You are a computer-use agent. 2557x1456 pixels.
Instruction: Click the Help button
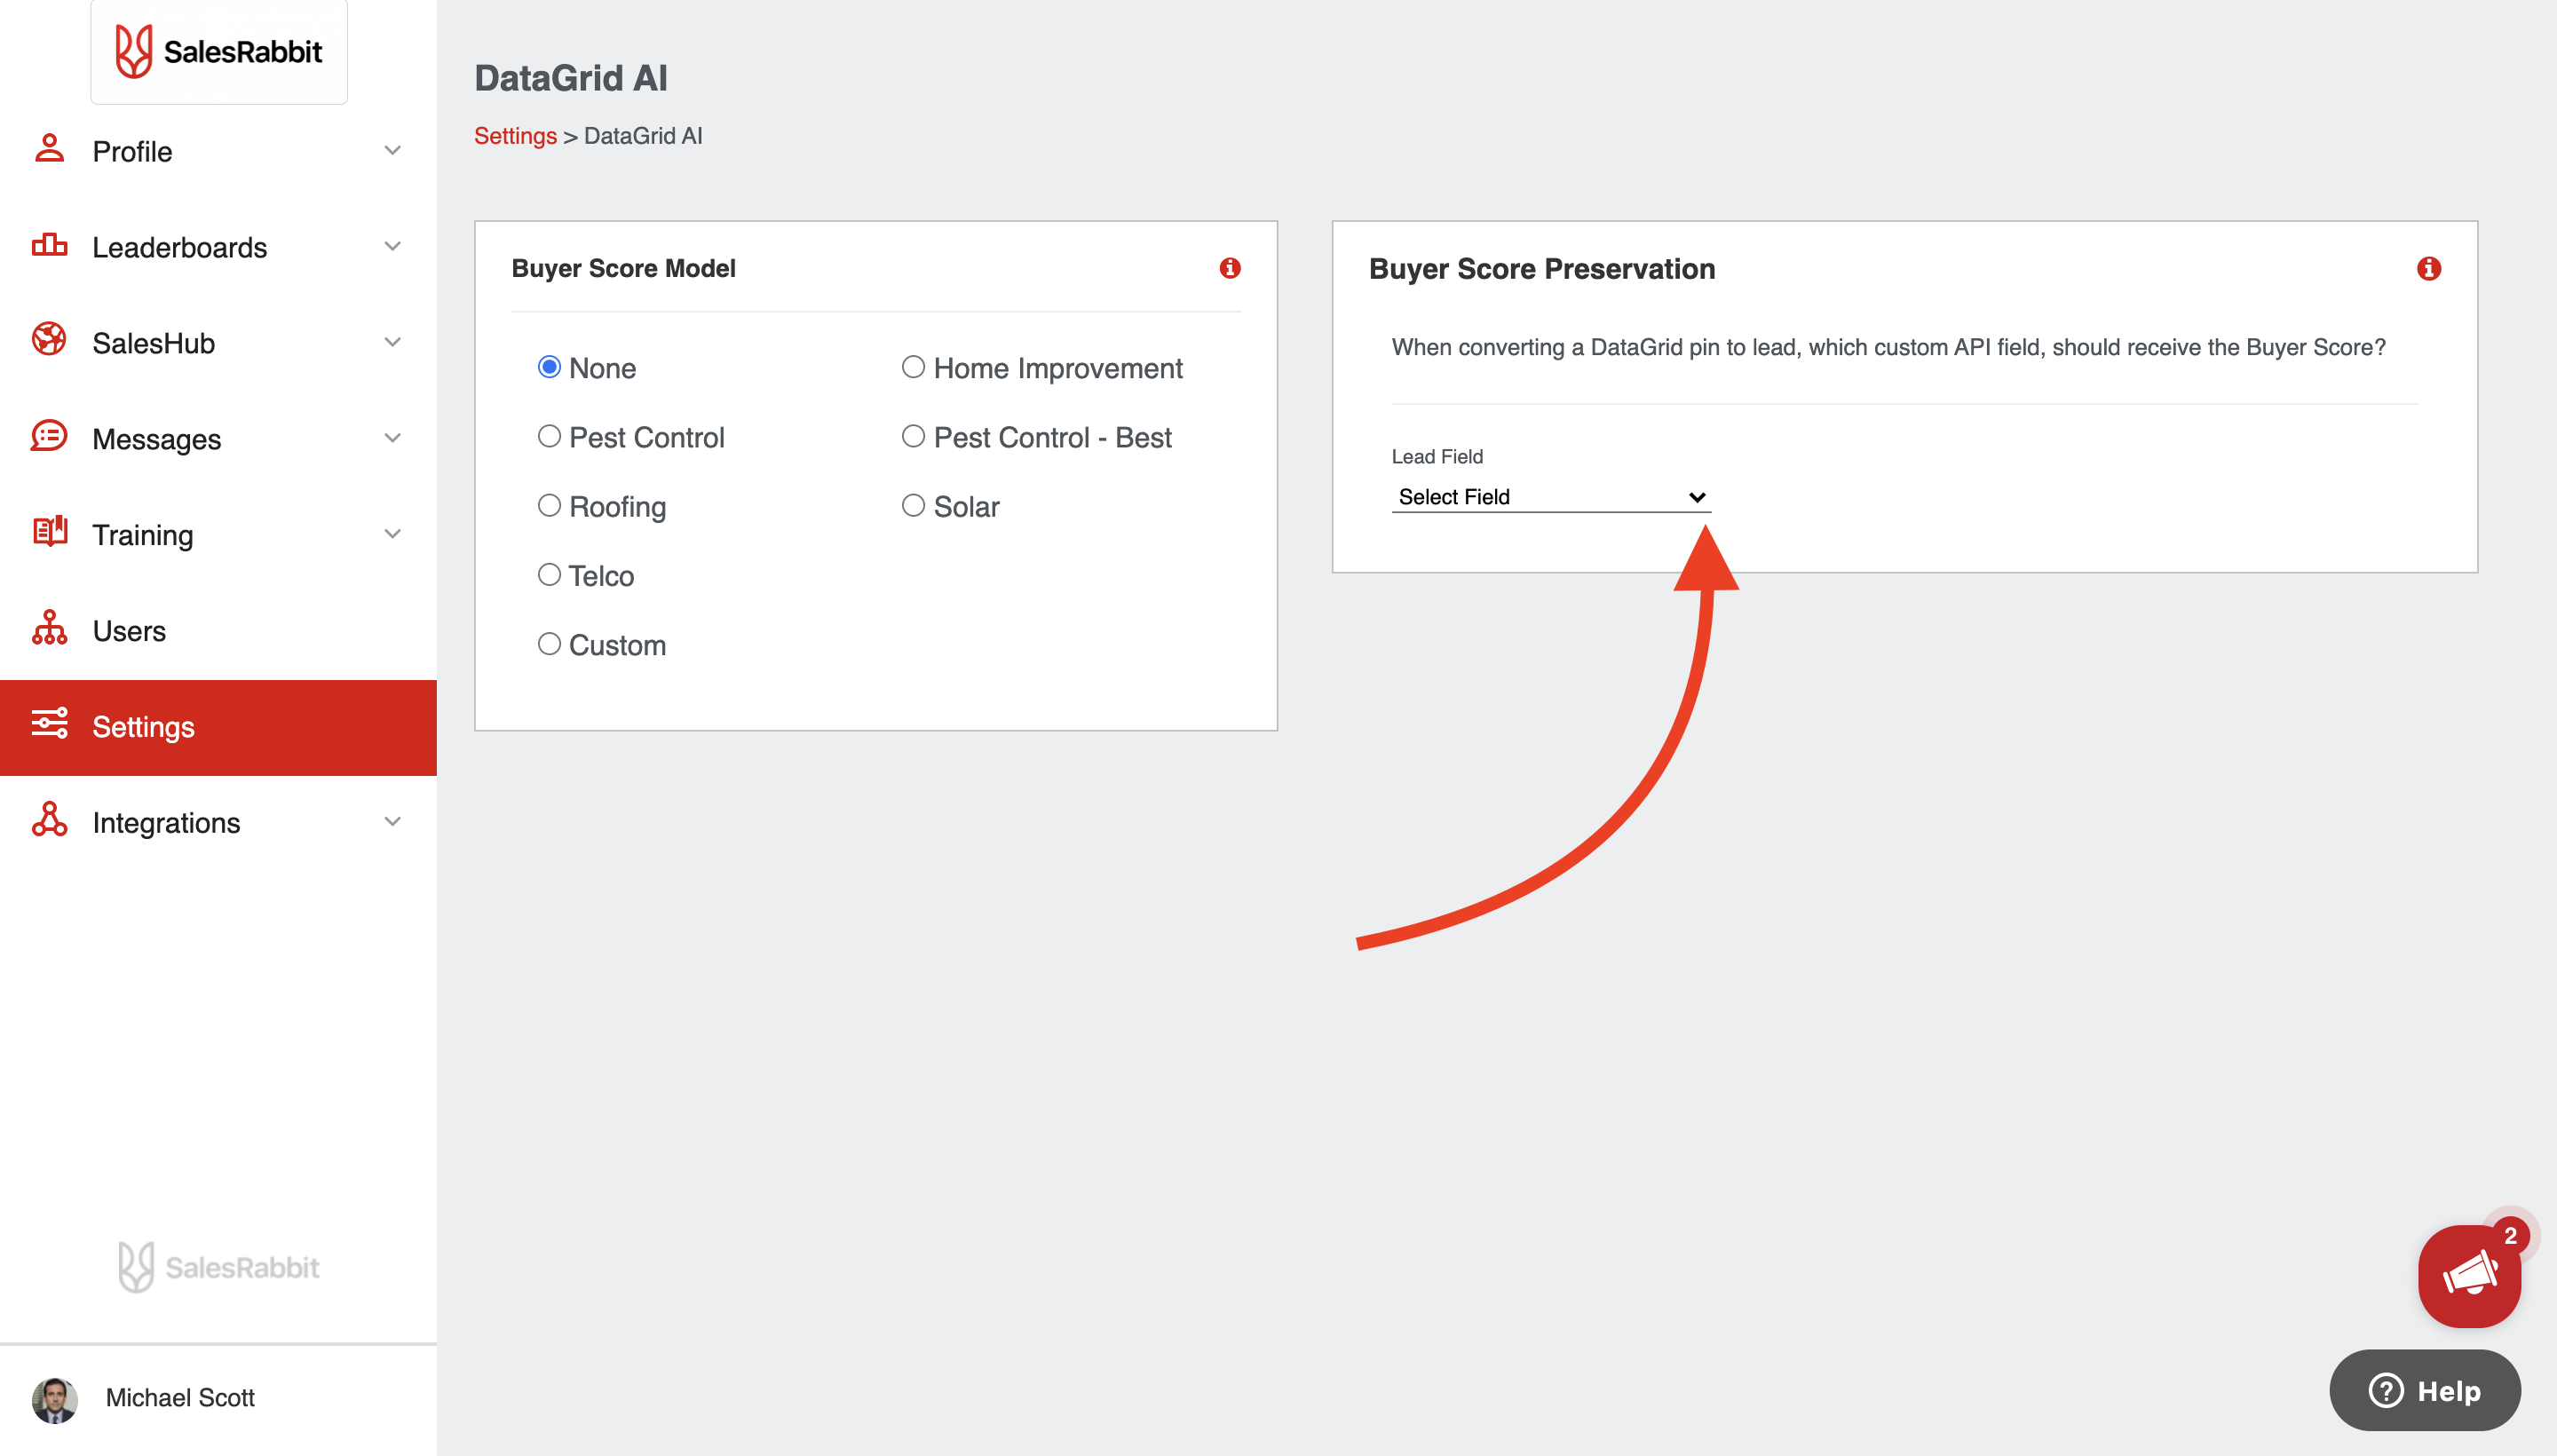[2425, 1390]
